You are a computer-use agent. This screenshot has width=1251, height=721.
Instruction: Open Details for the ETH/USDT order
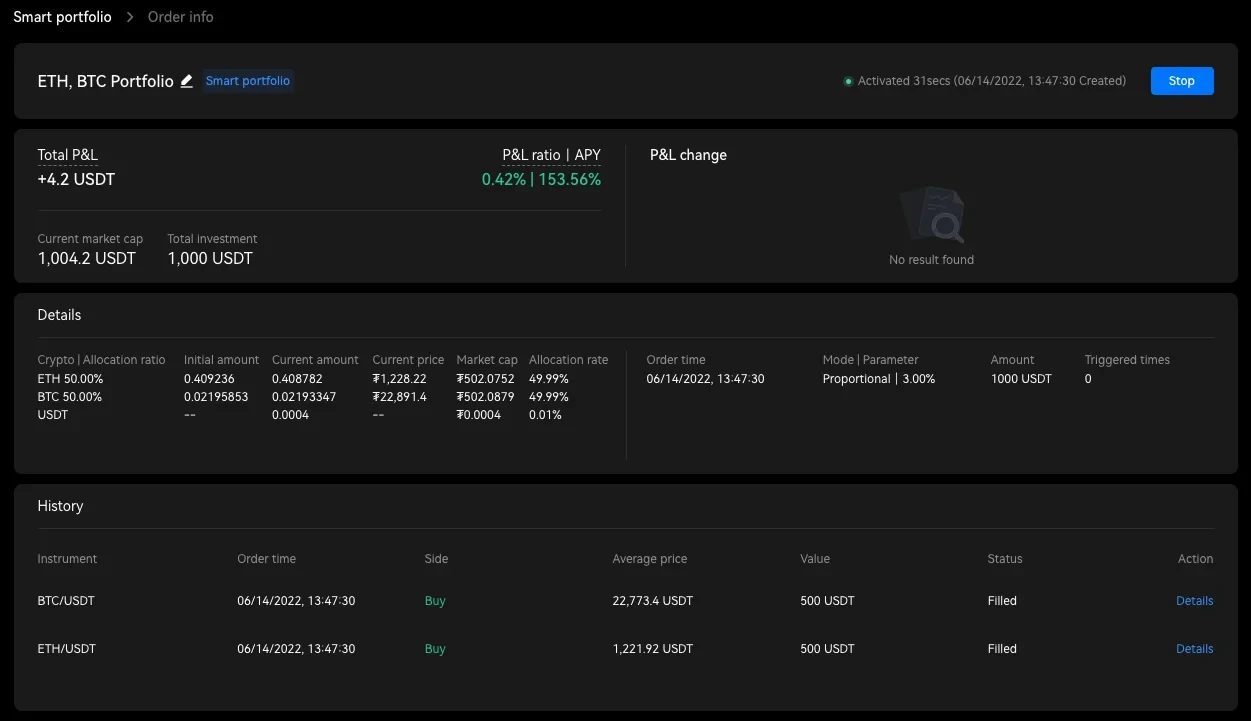coord(1194,649)
